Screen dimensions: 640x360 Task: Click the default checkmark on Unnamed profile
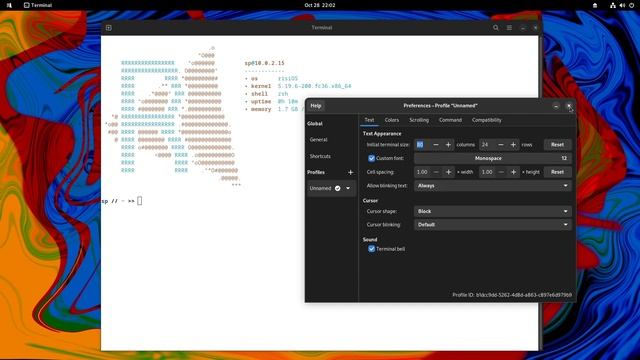coord(338,188)
